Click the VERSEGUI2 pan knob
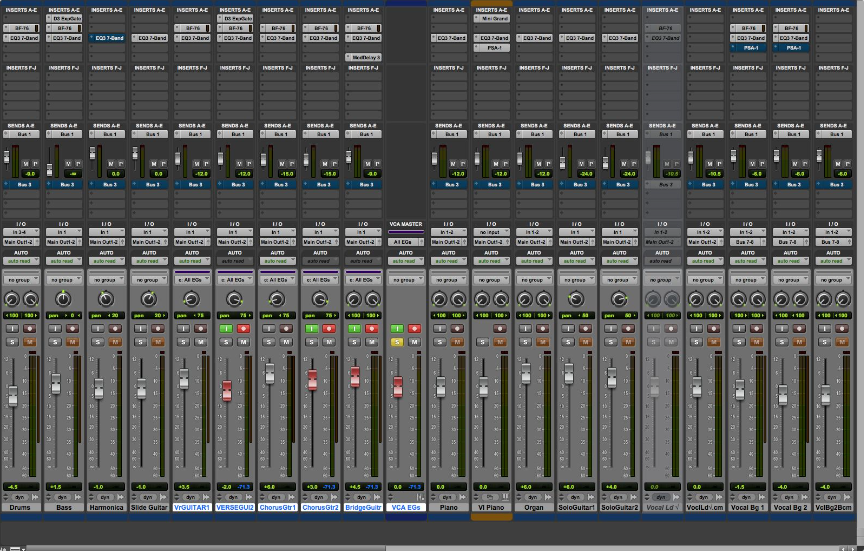 click(x=234, y=299)
